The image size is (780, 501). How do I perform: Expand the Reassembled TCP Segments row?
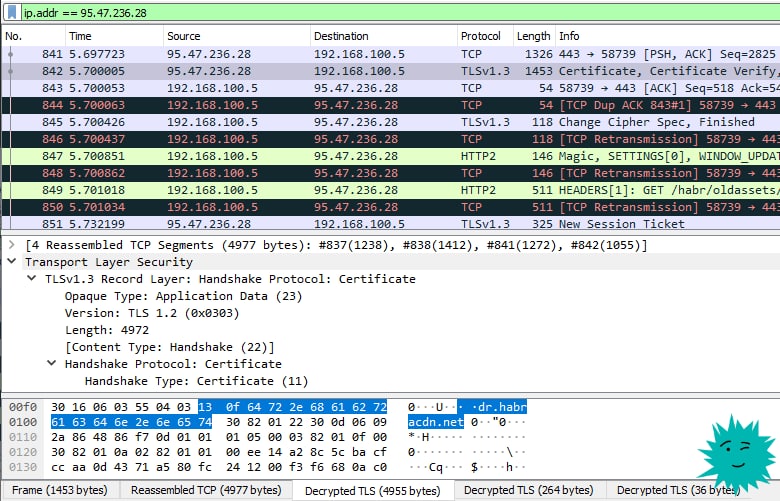point(12,245)
